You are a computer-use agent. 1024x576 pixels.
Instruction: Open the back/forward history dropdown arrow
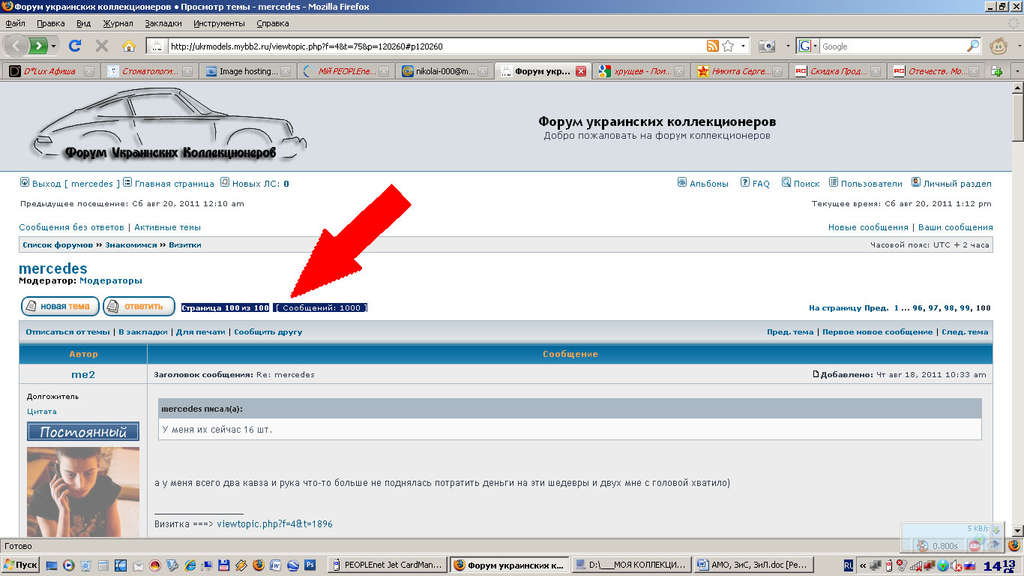pyautogui.click(x=54, y=46)
